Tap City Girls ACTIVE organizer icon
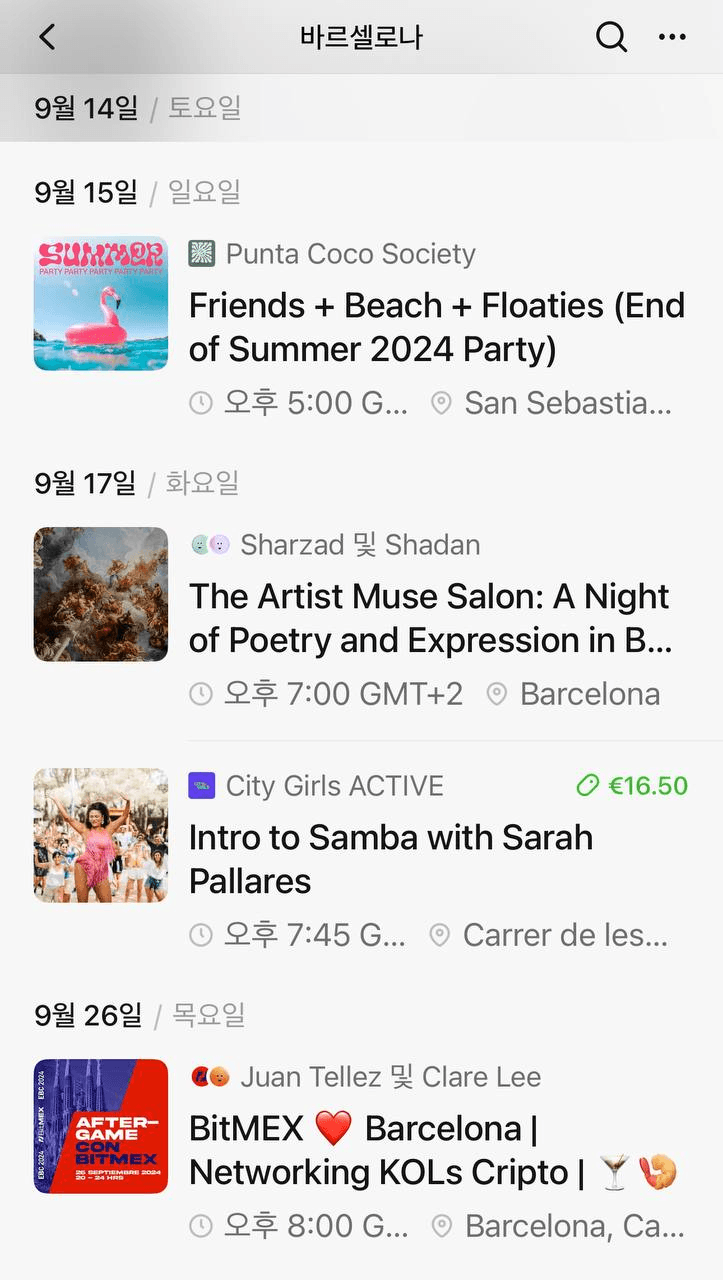Viewport: 723px width, 1280px height. pyautogui.click(x=202, y=786)
